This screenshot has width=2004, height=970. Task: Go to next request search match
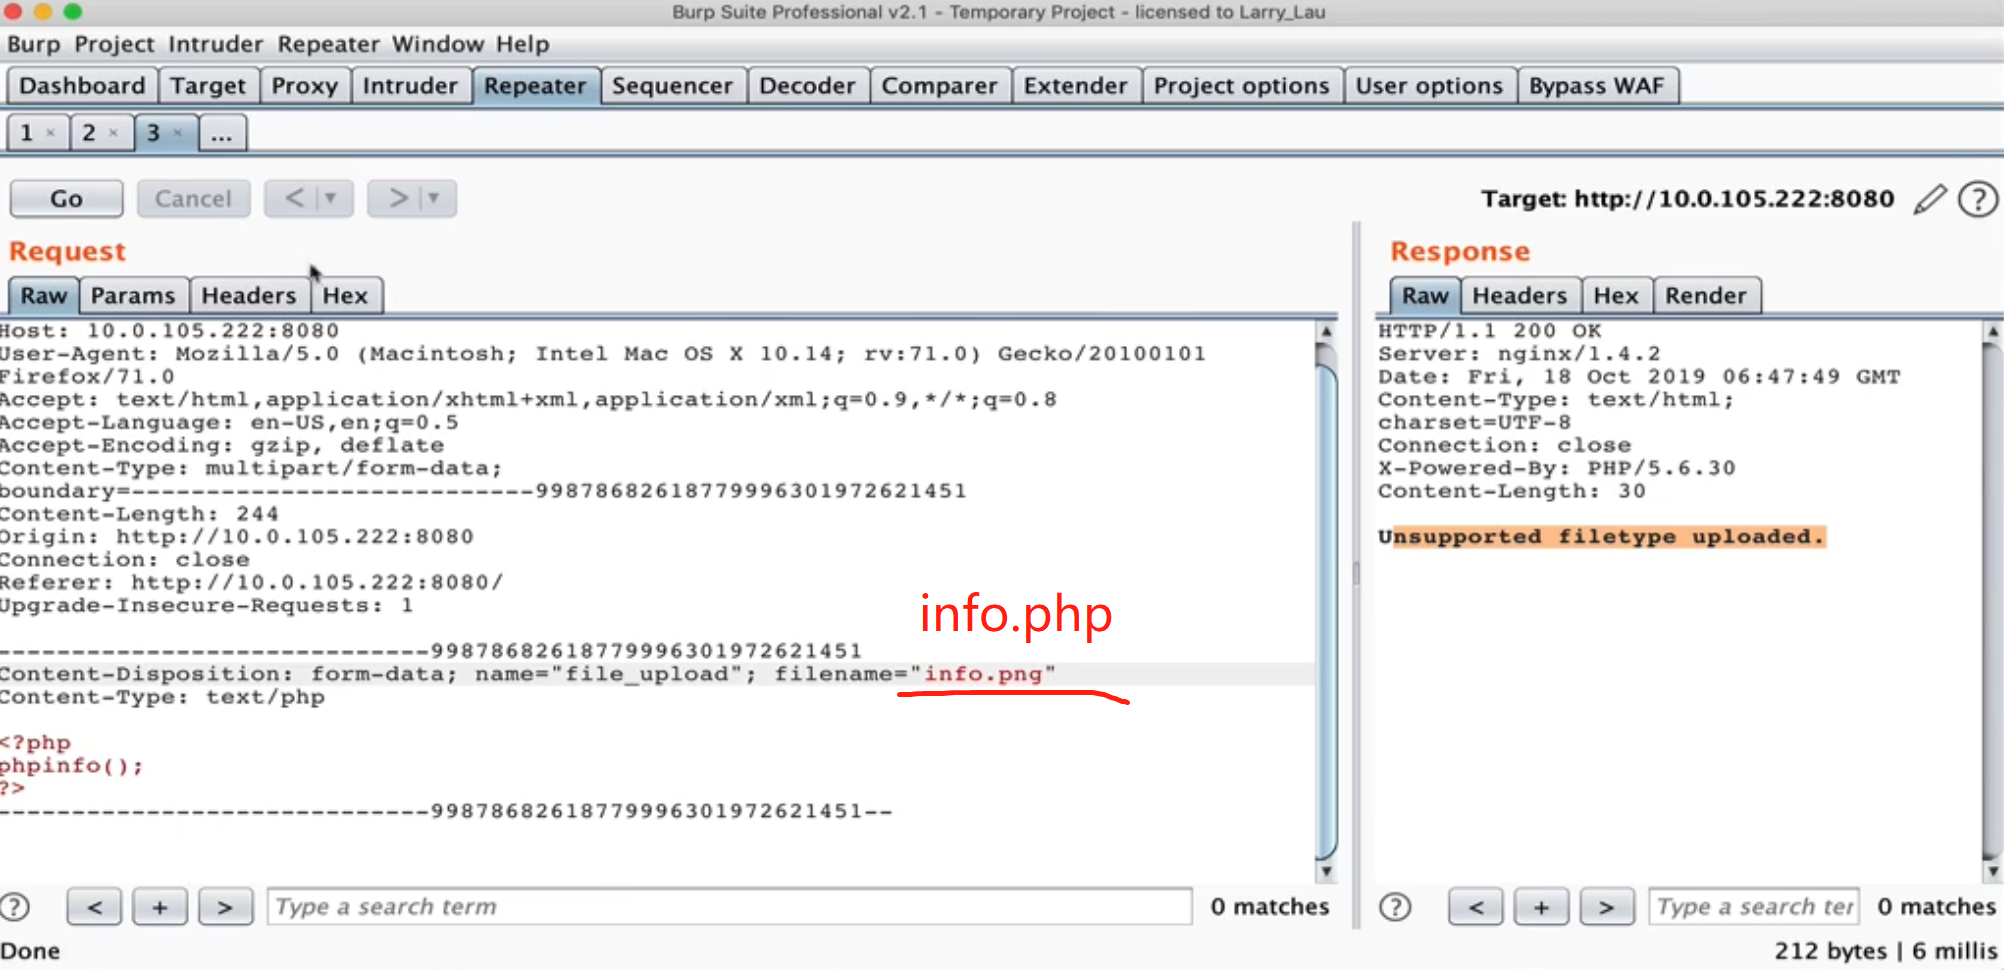pyautogui.click(x=225, y=907)
